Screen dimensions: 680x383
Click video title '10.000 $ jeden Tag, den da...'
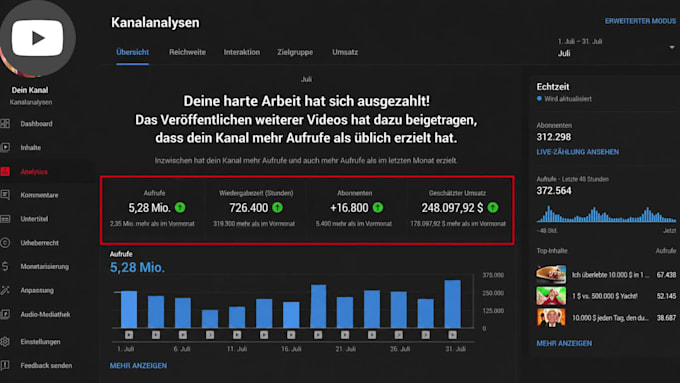(x=610, y=318)
